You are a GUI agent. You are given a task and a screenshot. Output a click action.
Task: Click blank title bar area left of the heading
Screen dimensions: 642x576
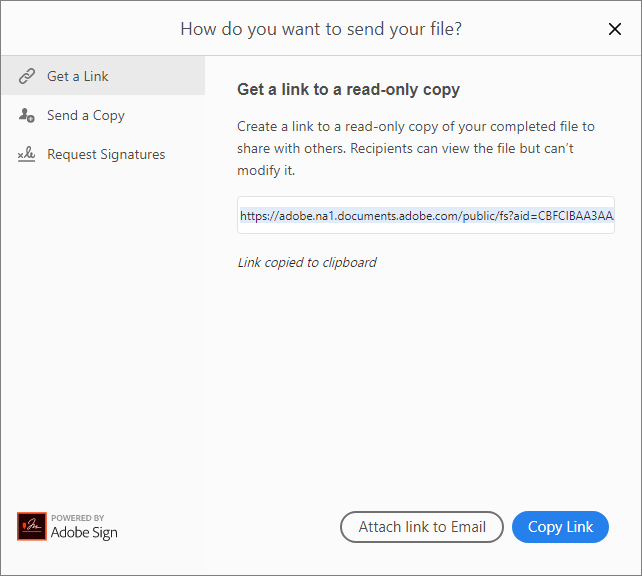90,29
